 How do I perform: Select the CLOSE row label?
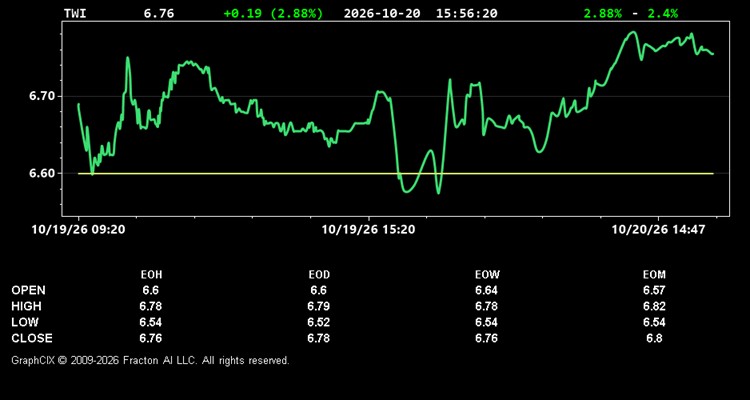tap(32, 338)
